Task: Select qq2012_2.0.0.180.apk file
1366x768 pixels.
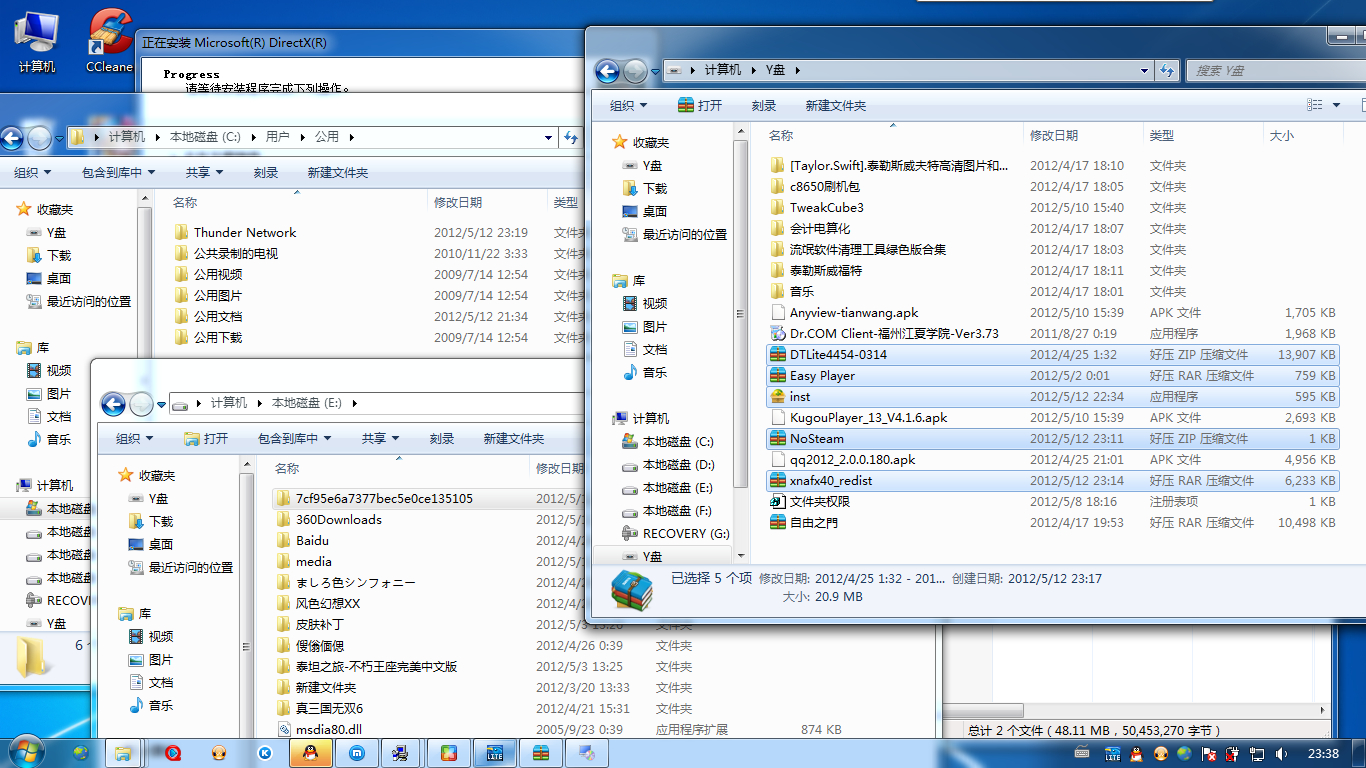Action: click(x=1052, y=459)
